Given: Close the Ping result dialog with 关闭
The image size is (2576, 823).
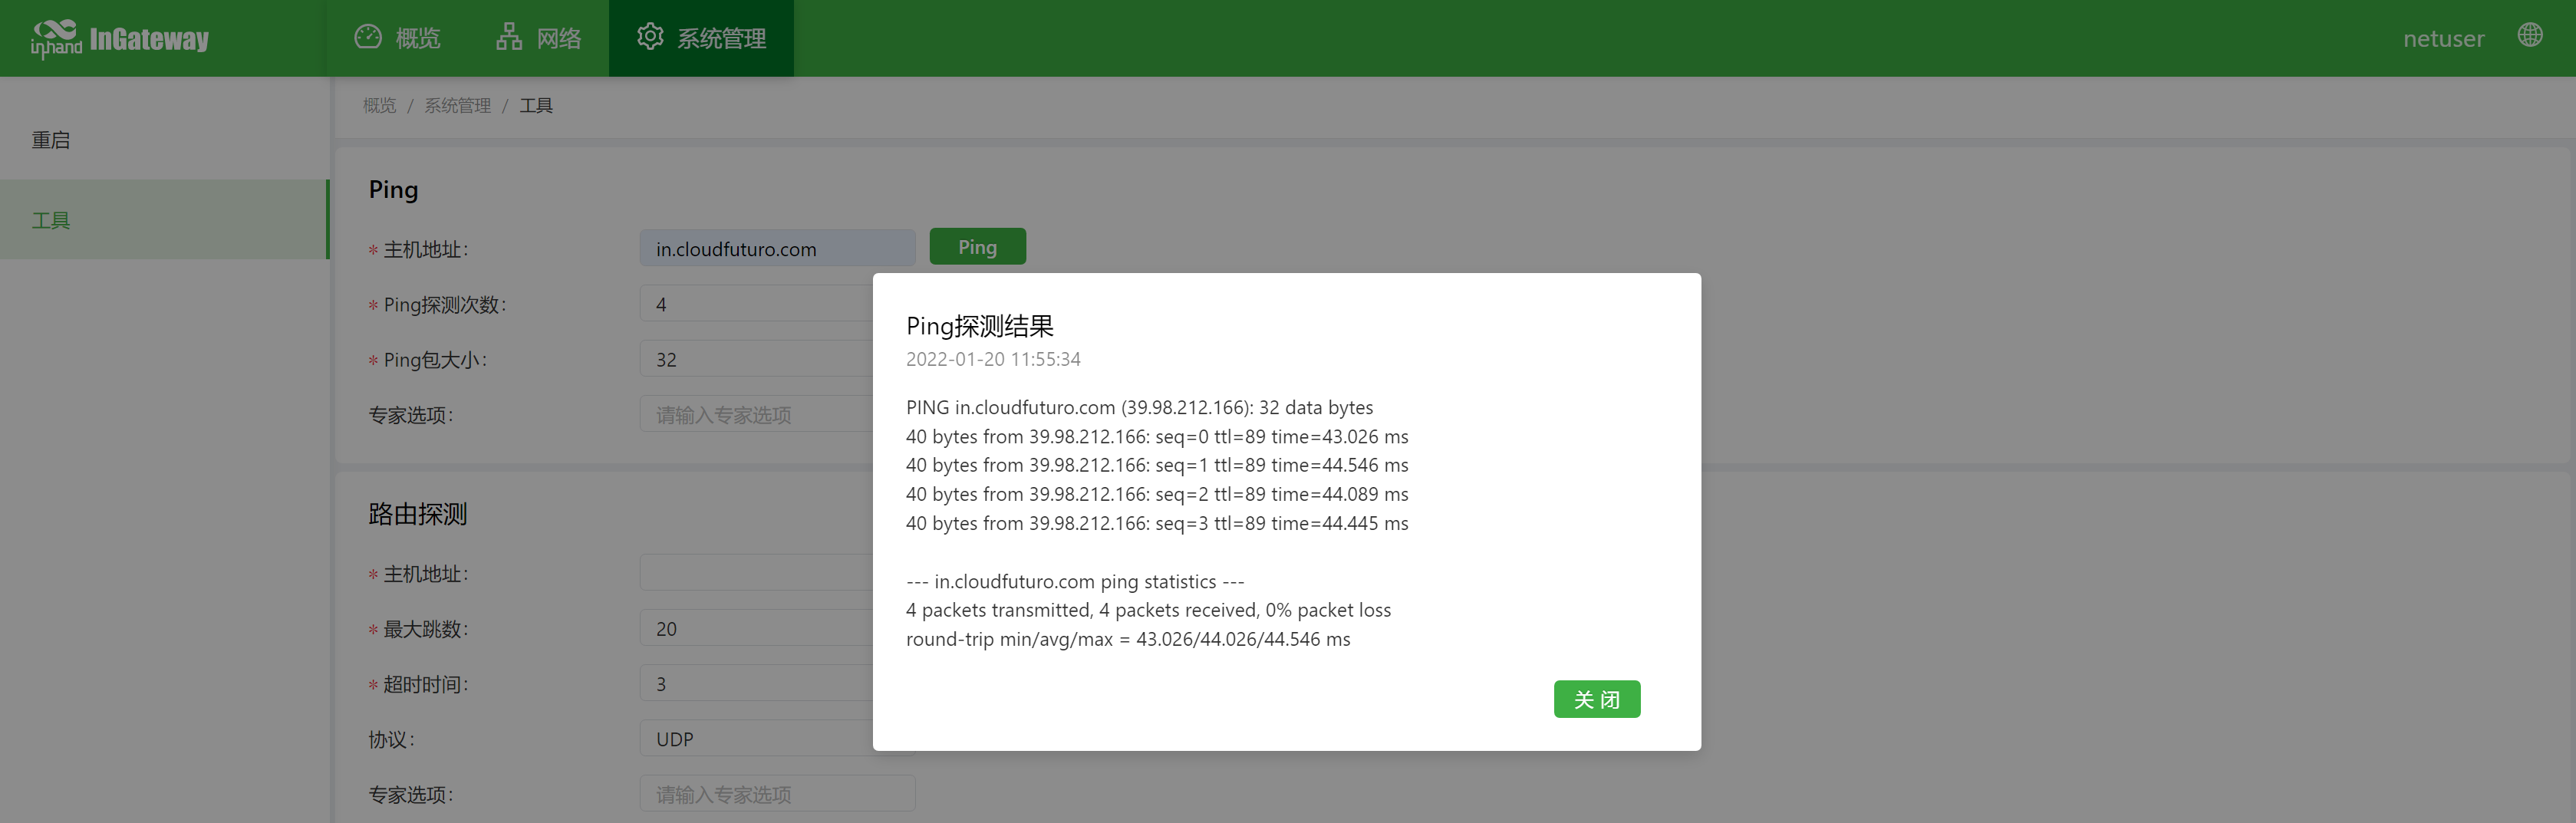Looking at the screenshot, I should click(x=1597, y=699).
